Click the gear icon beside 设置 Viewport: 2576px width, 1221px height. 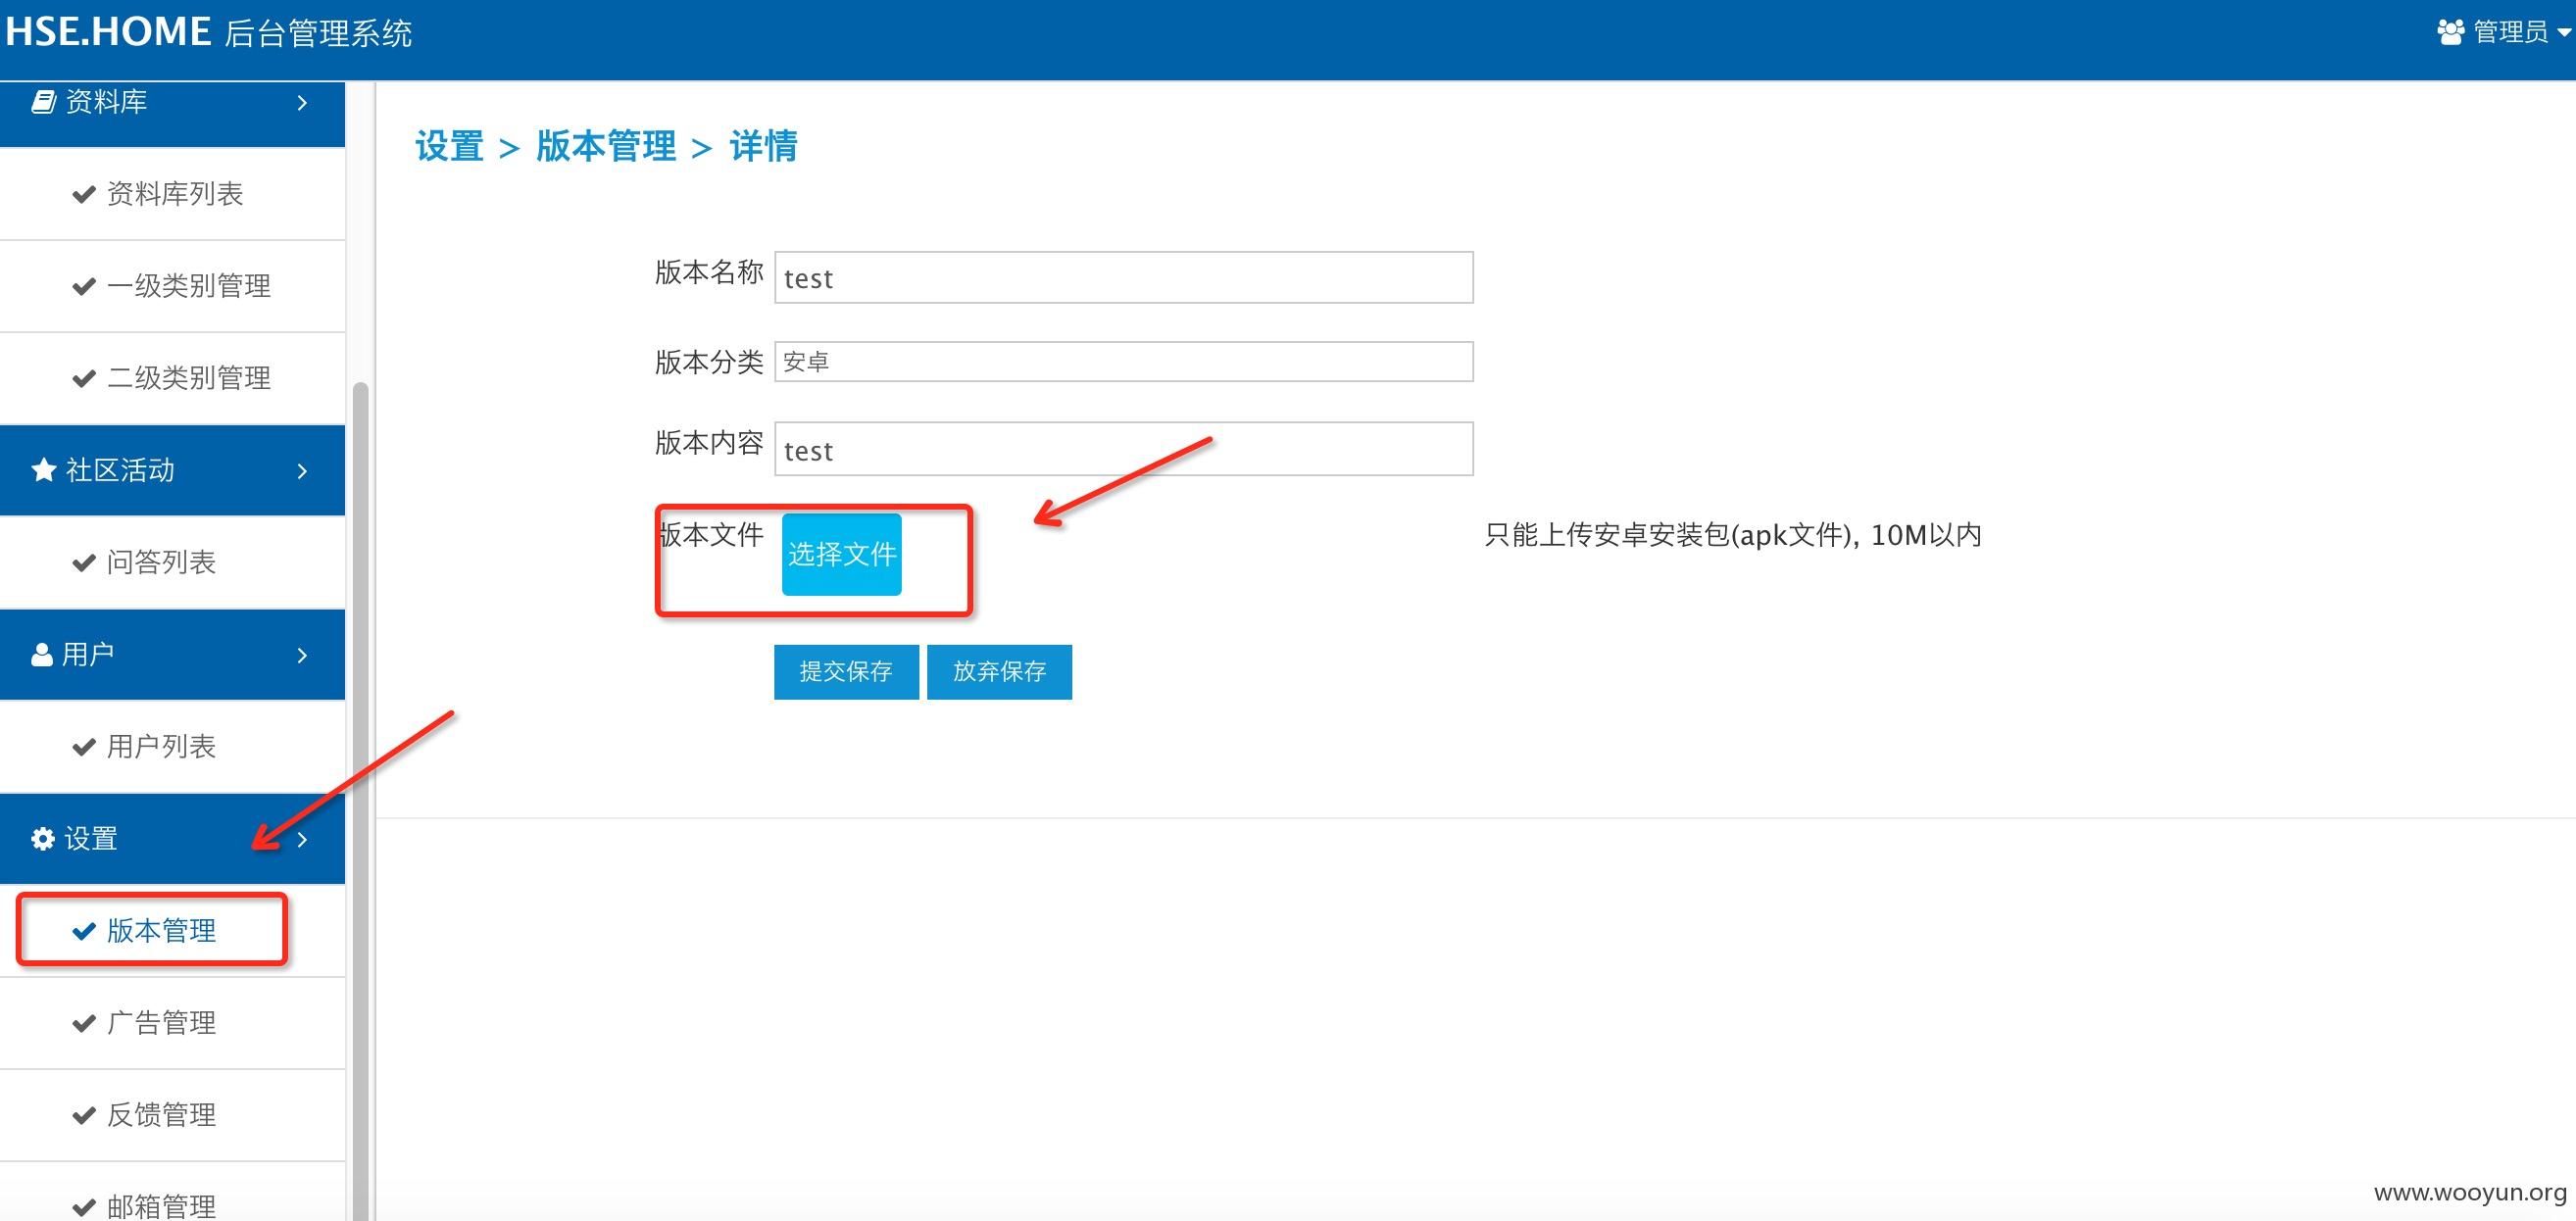pyautogui.click(x=43, y=839)
